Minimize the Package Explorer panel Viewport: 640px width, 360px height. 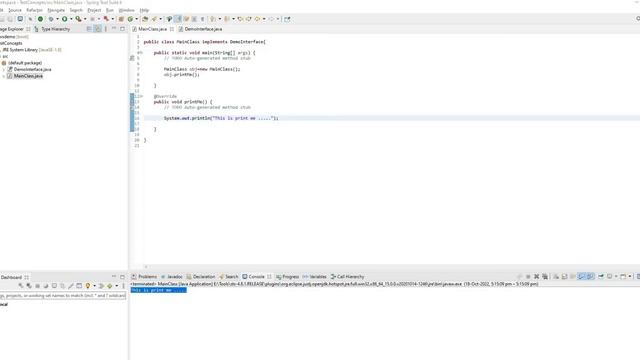114,29
